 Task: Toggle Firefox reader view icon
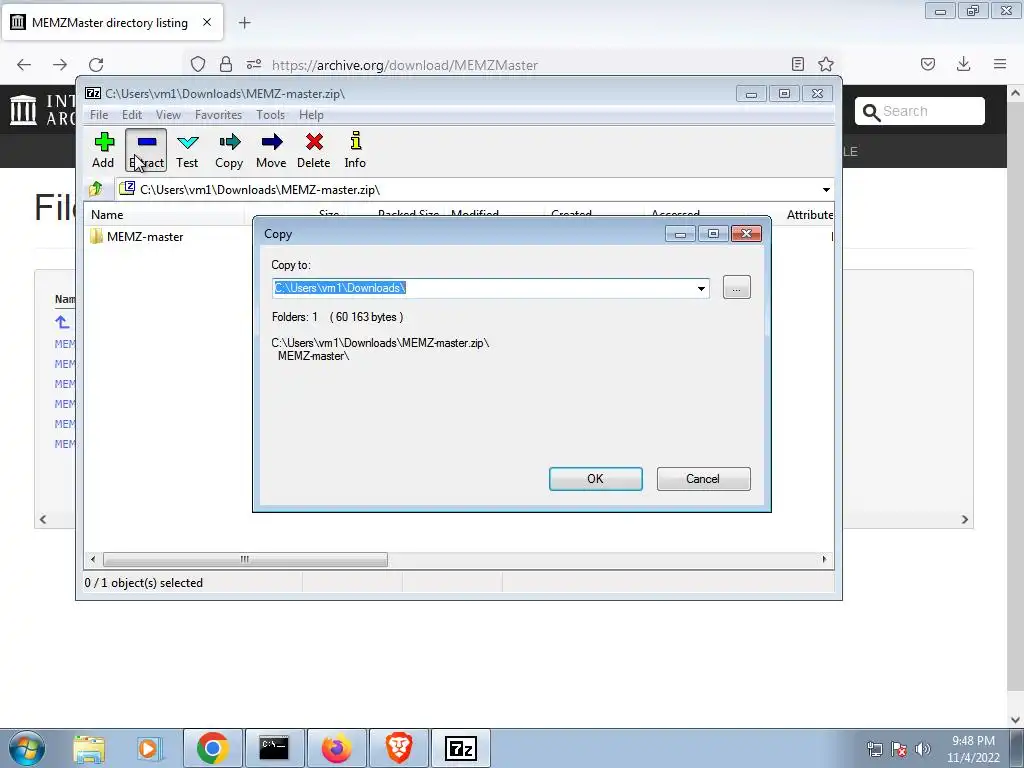797,64
